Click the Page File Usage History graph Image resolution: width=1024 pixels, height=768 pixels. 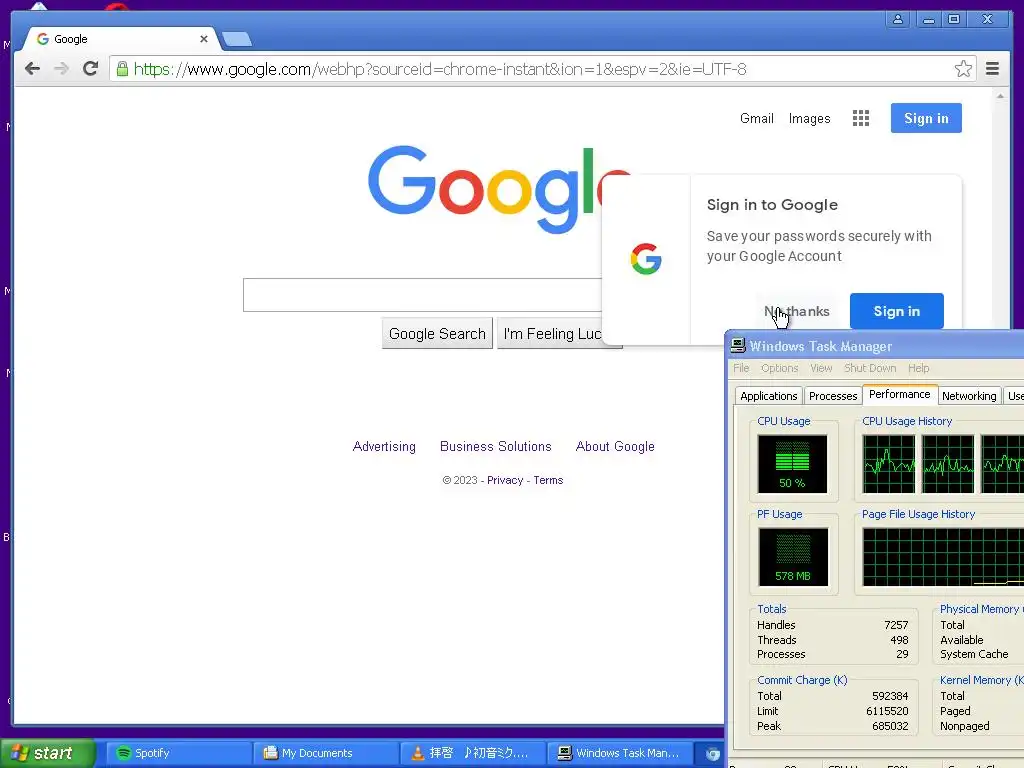click(943, 557)
